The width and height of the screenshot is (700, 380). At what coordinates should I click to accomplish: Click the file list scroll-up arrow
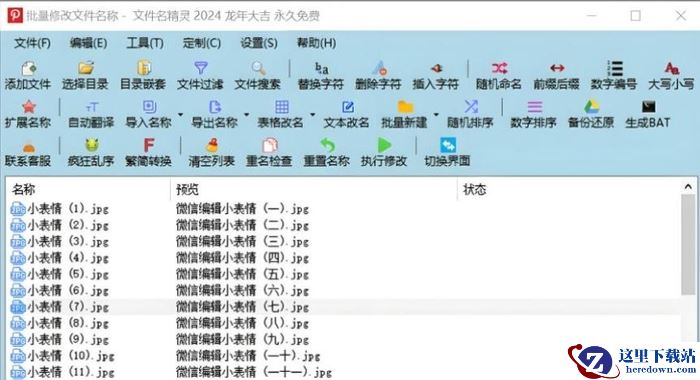pyautogui.click(x=688, y=187)
